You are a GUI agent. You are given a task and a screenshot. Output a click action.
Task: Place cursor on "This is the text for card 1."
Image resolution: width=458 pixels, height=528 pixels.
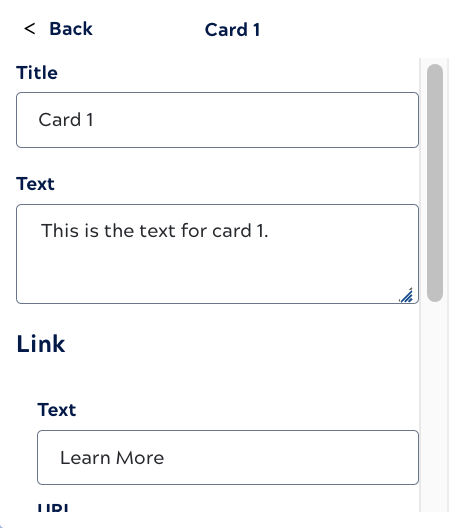click(x=155, y=231)
